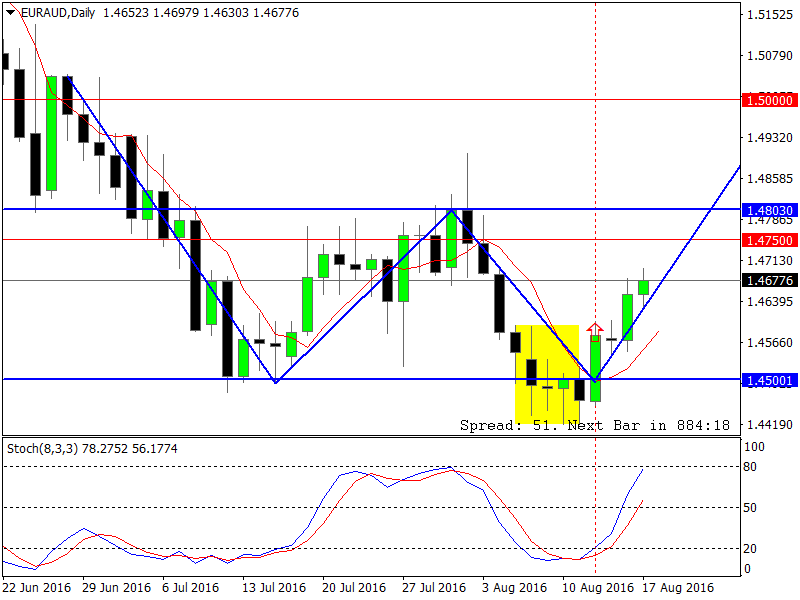Click the 1.45660 price scale value

tap(770, 342)
